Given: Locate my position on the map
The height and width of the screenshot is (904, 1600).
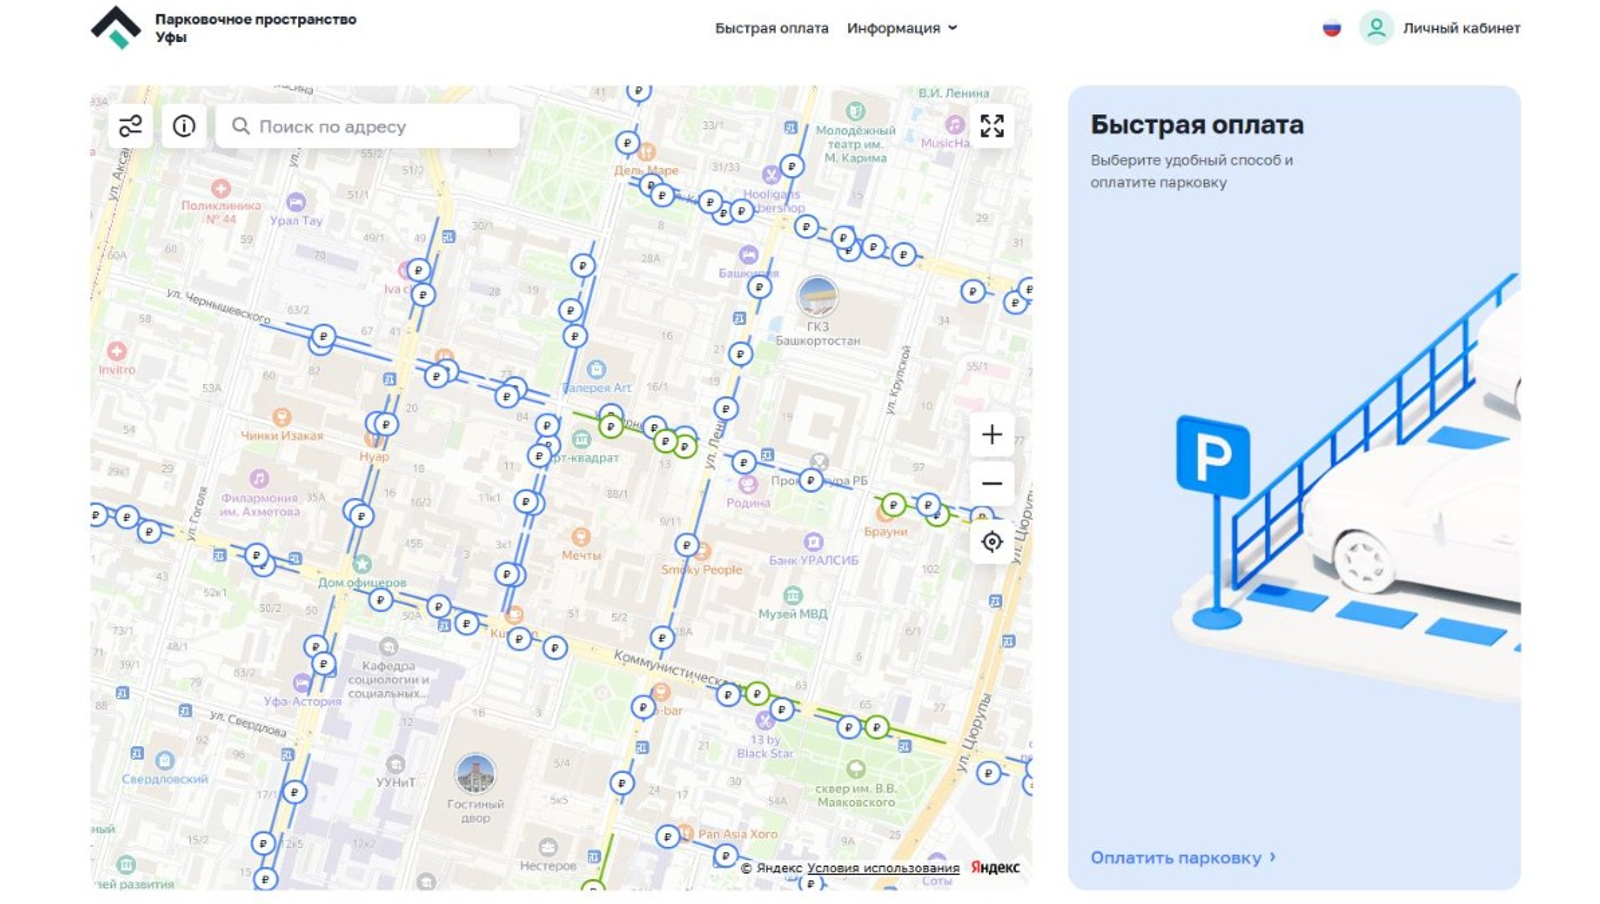Looking at the screenshot, I should [991, 542].
